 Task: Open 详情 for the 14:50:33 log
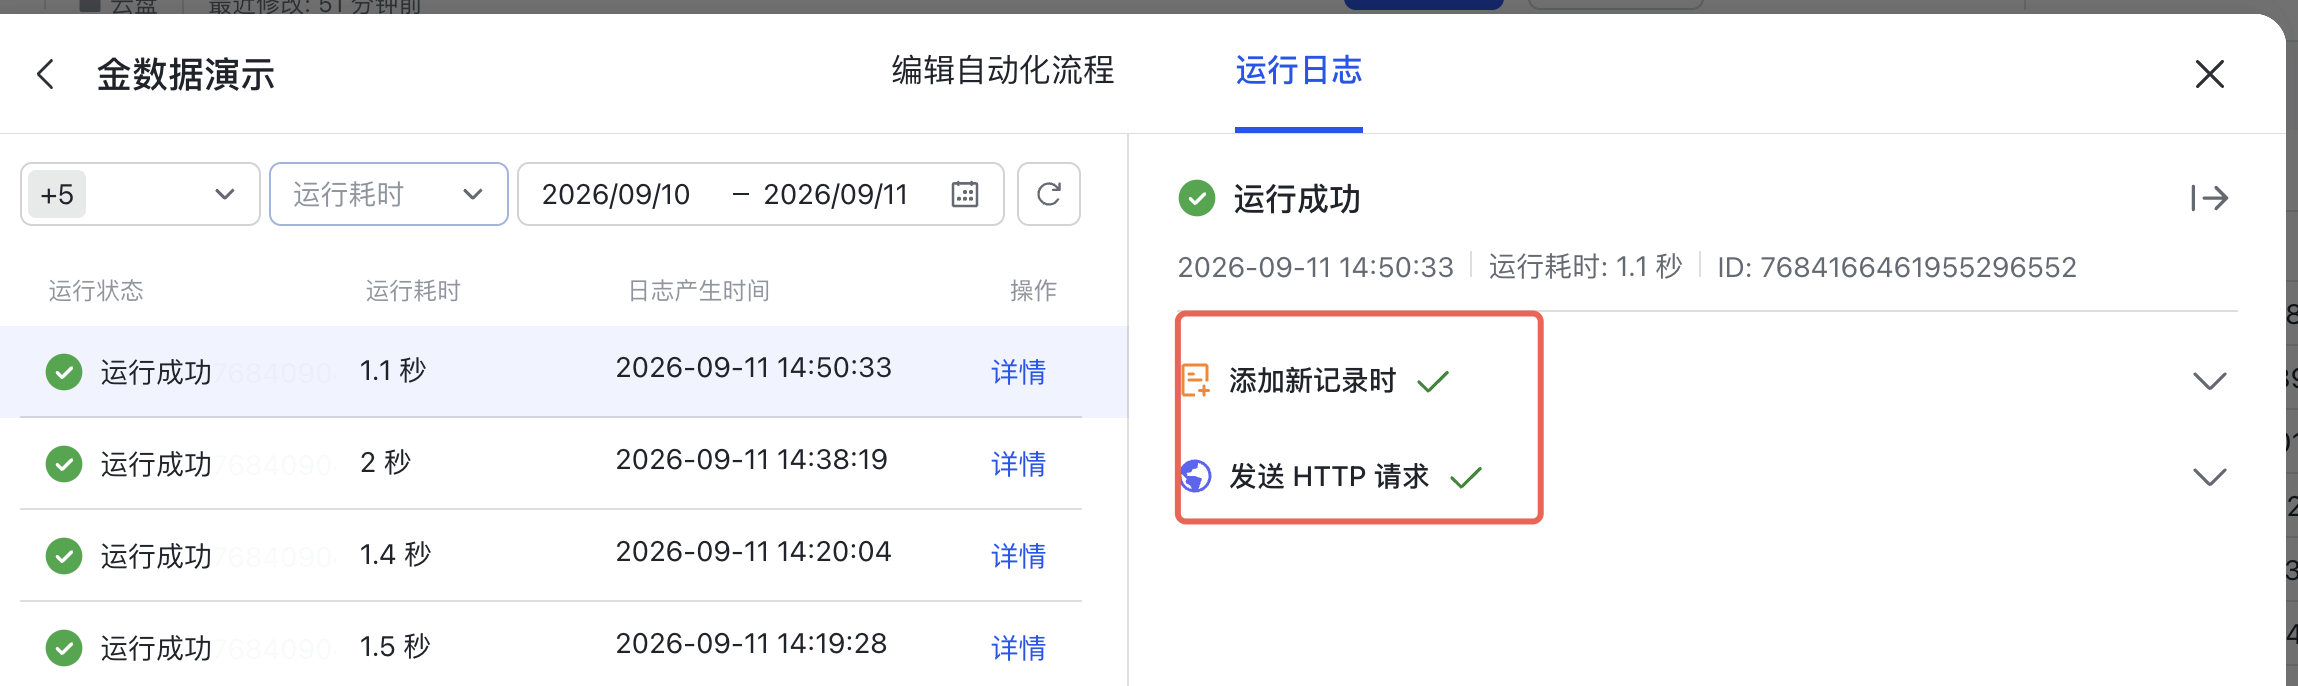1019,372
